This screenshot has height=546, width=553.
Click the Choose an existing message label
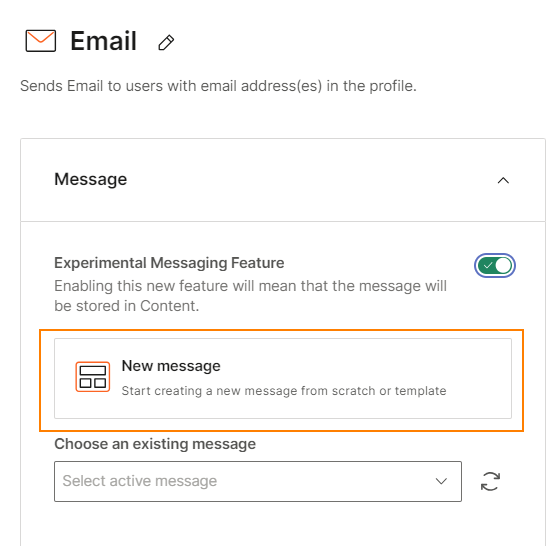(155, 444)
